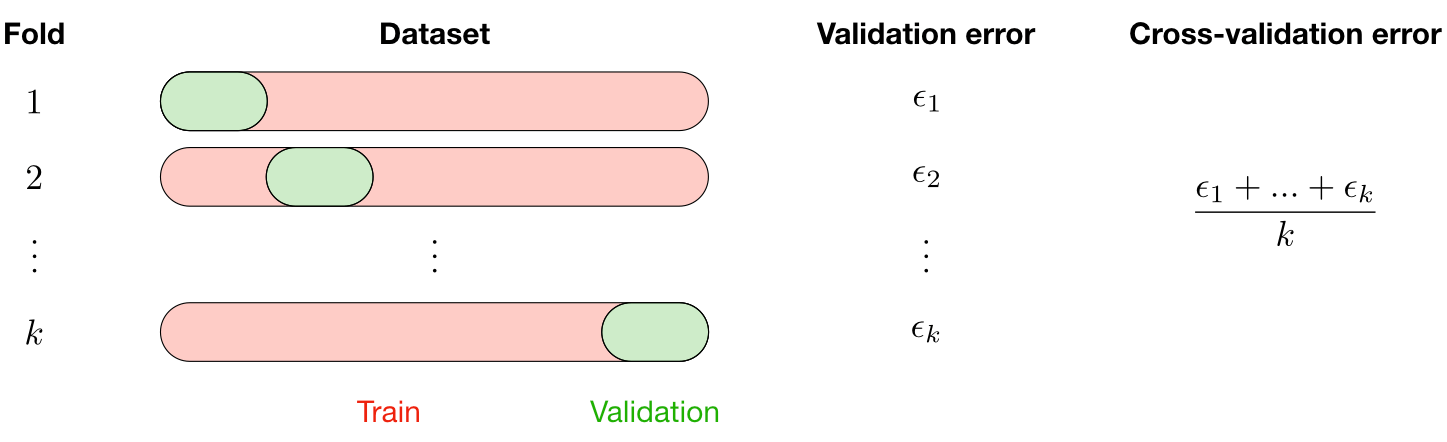Screen dimensions: 1447x442
Task: Click the fold k label
Action: (33, 331)
